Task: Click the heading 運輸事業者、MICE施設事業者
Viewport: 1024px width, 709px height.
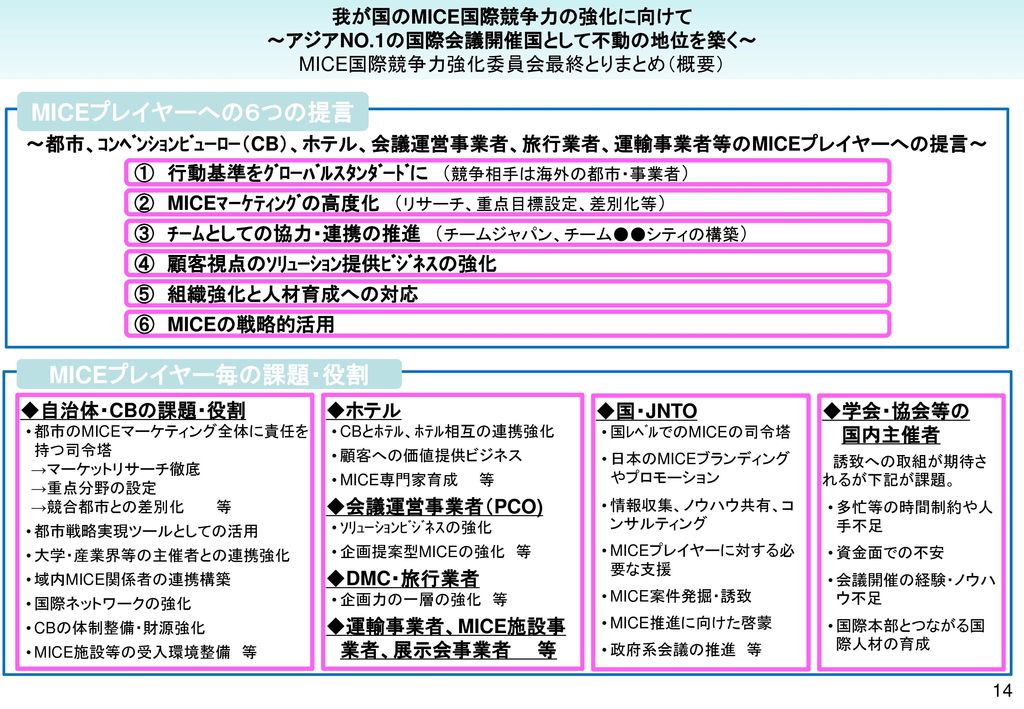Action: pos(446,638)
